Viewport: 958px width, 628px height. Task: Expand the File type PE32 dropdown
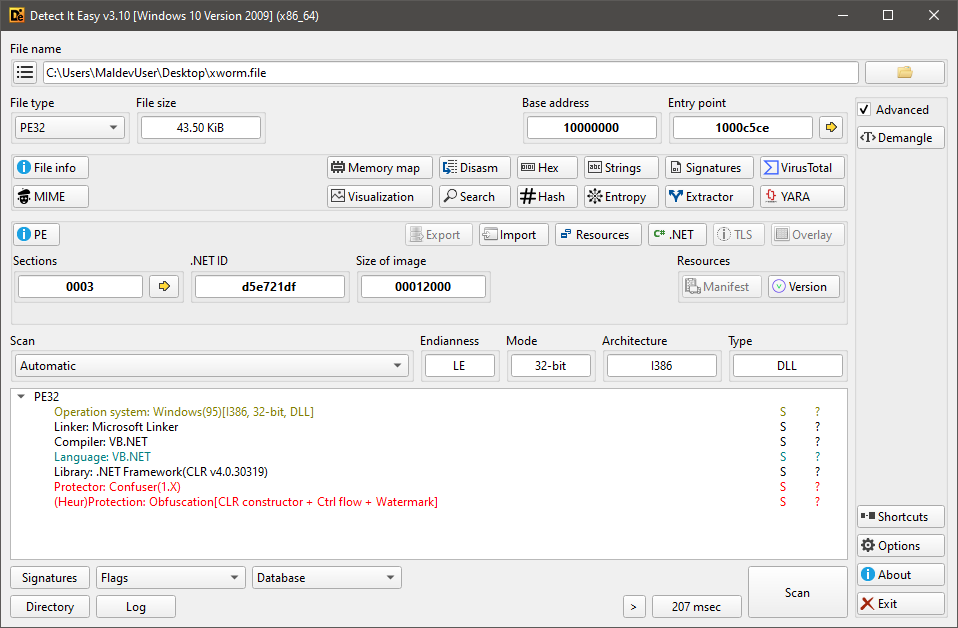pyautogui.click(x=69, y=127)
